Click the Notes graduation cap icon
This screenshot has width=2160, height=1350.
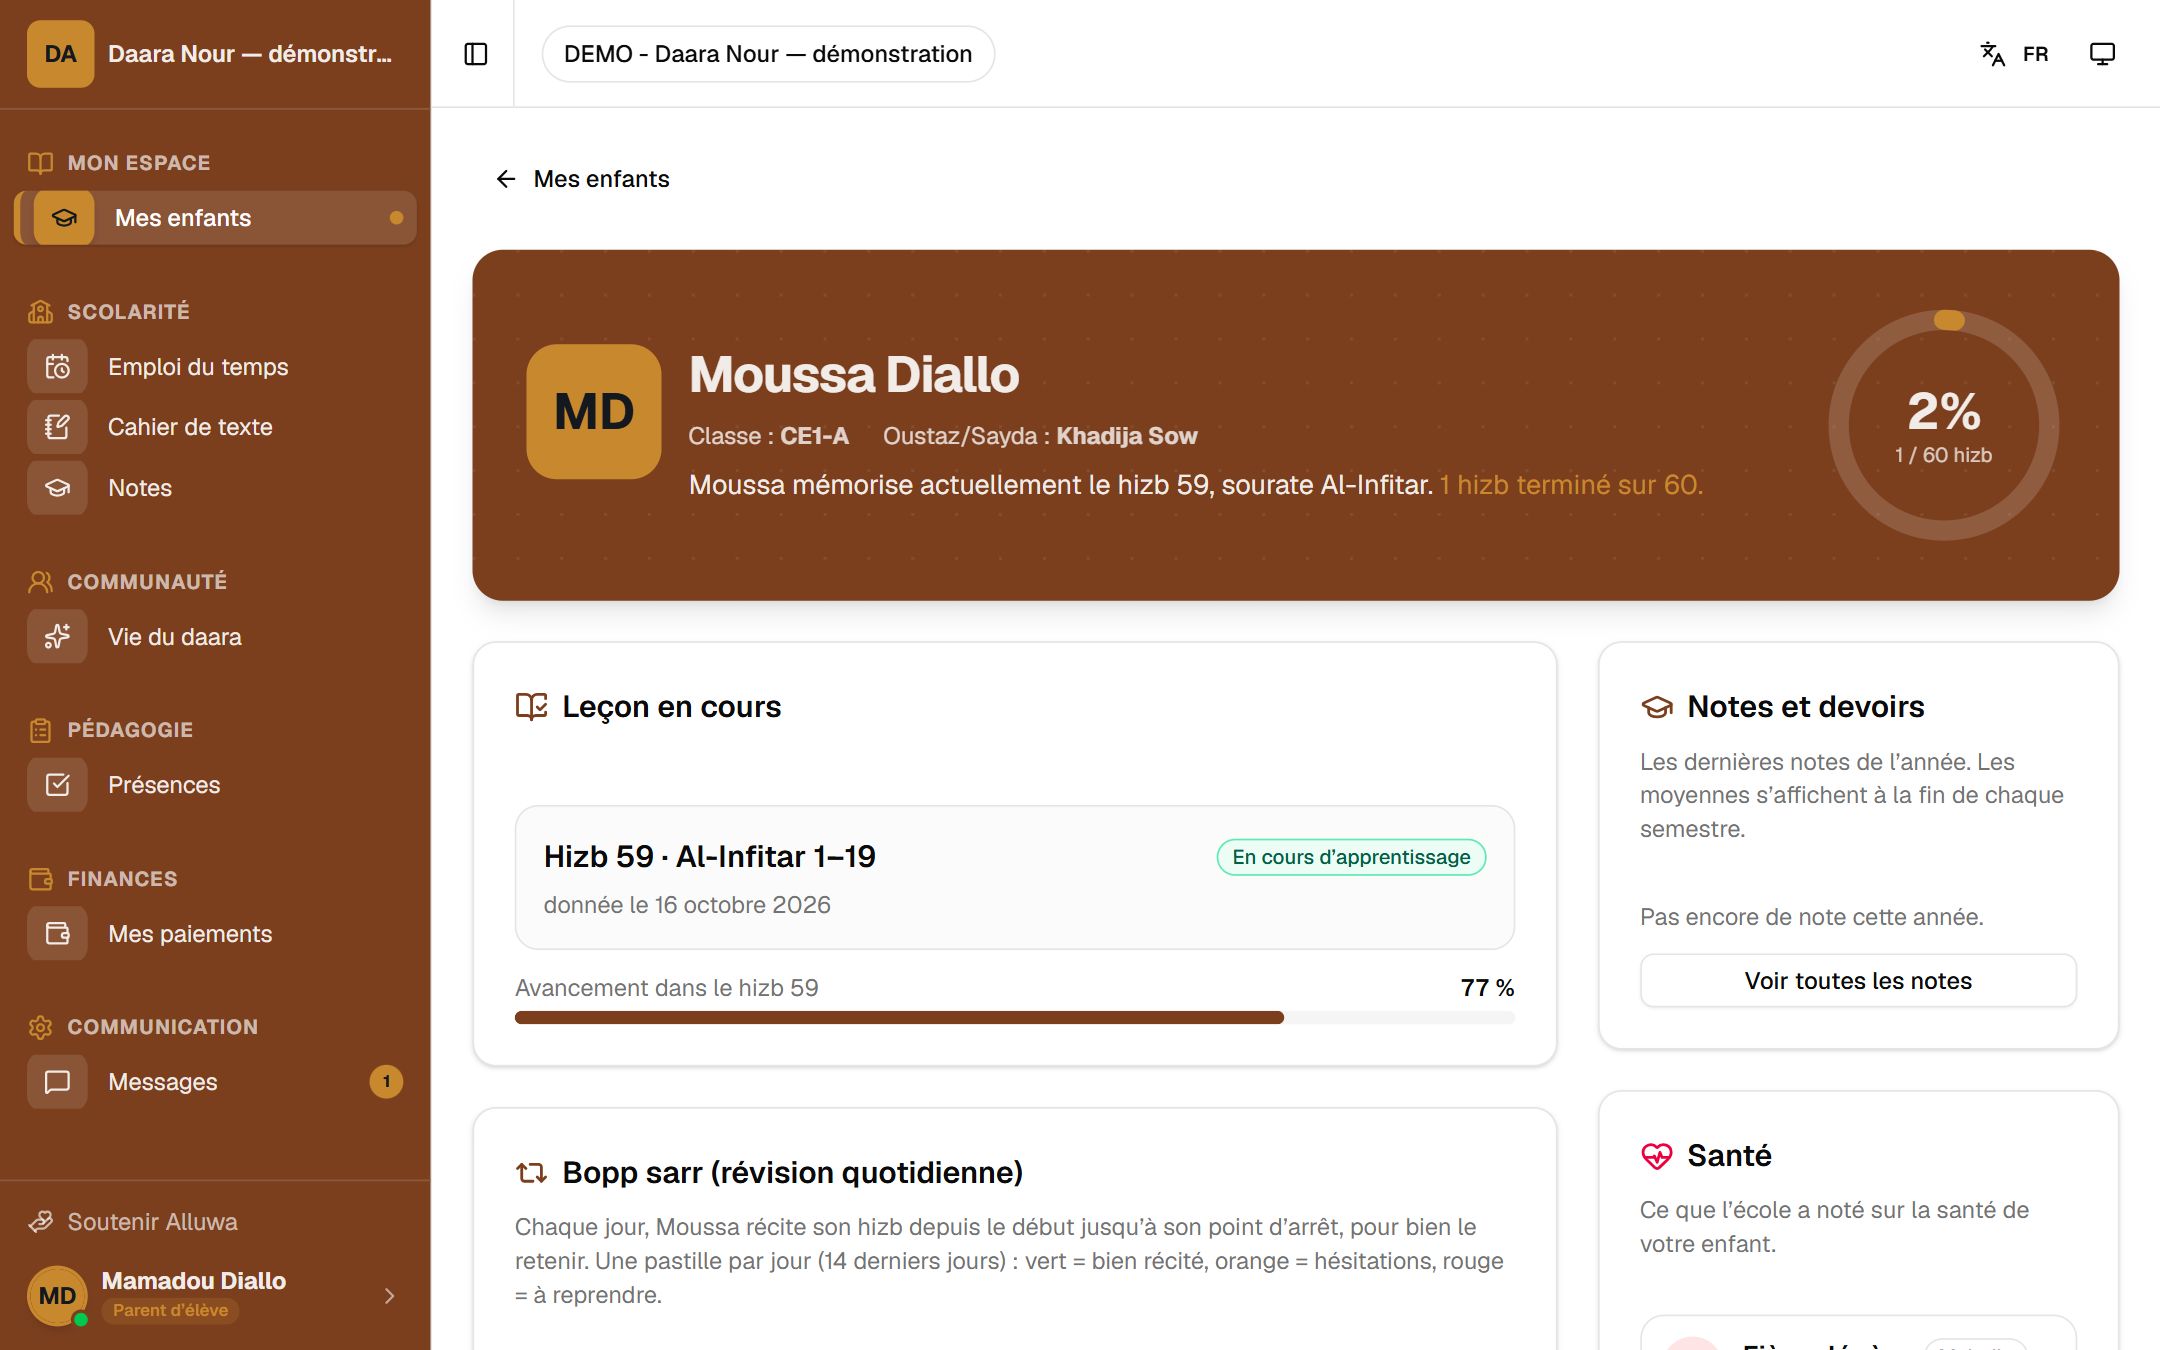58,488
